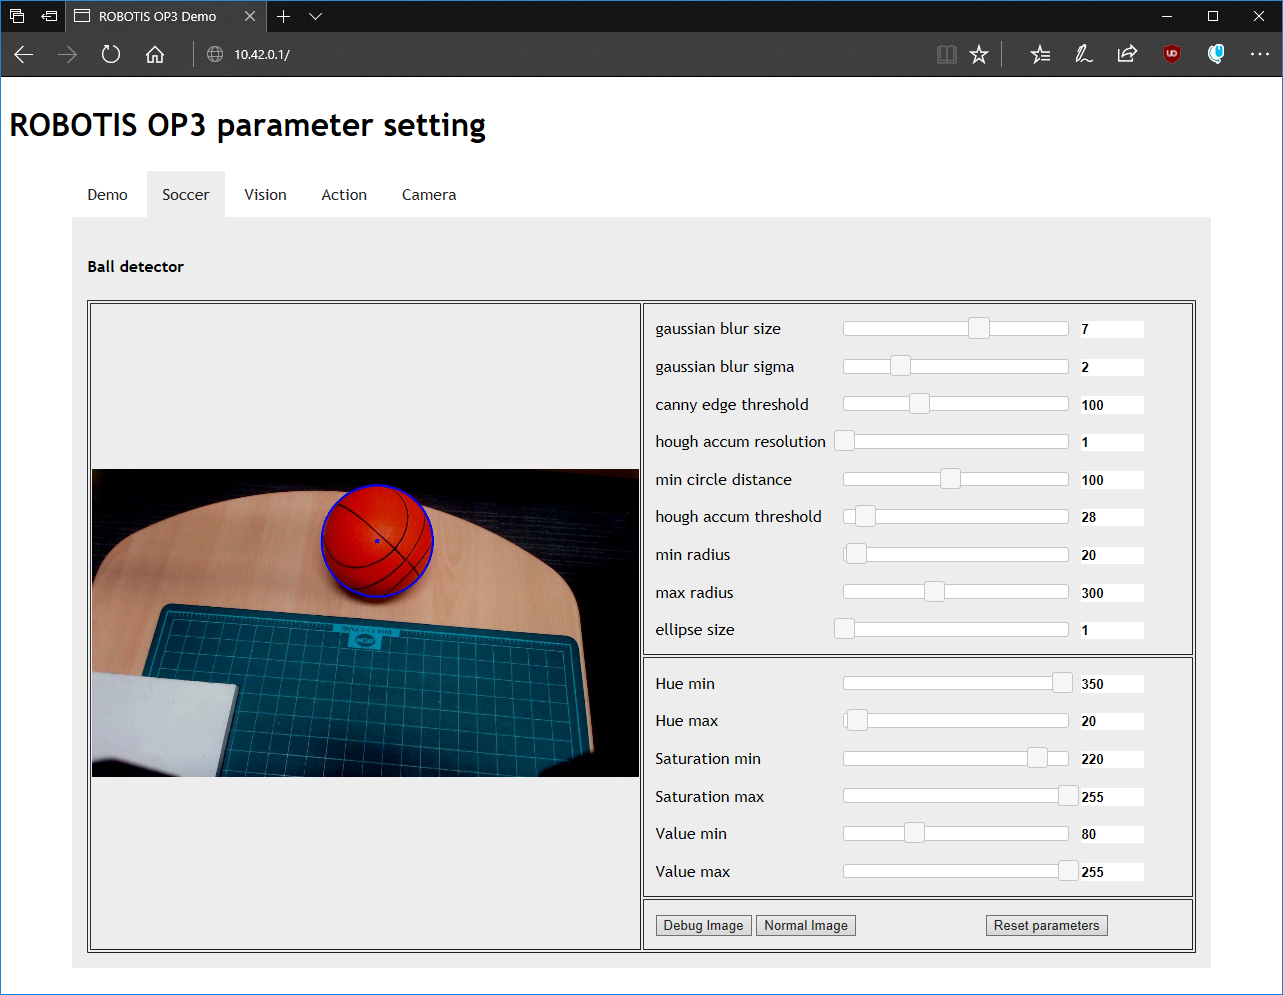The height and width of the screenshot is (995, 1283).
Task: Open the favorites hub
Action: pos(1040,55)
